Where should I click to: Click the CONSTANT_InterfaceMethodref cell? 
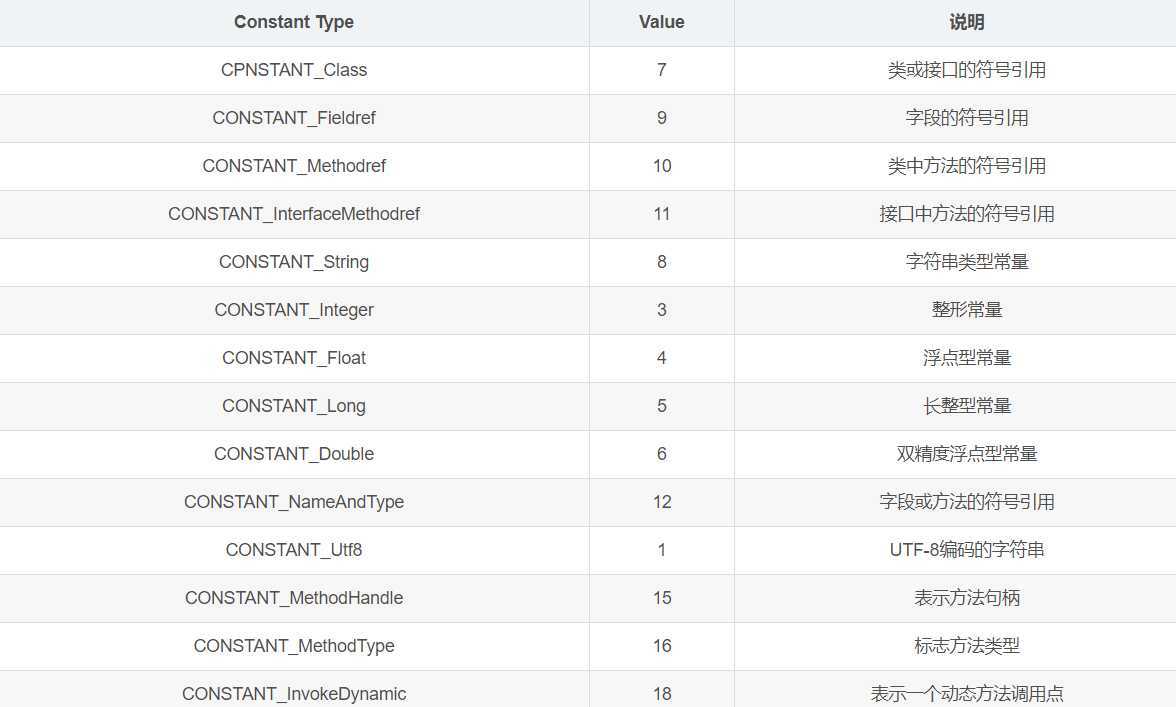[294, 214]
